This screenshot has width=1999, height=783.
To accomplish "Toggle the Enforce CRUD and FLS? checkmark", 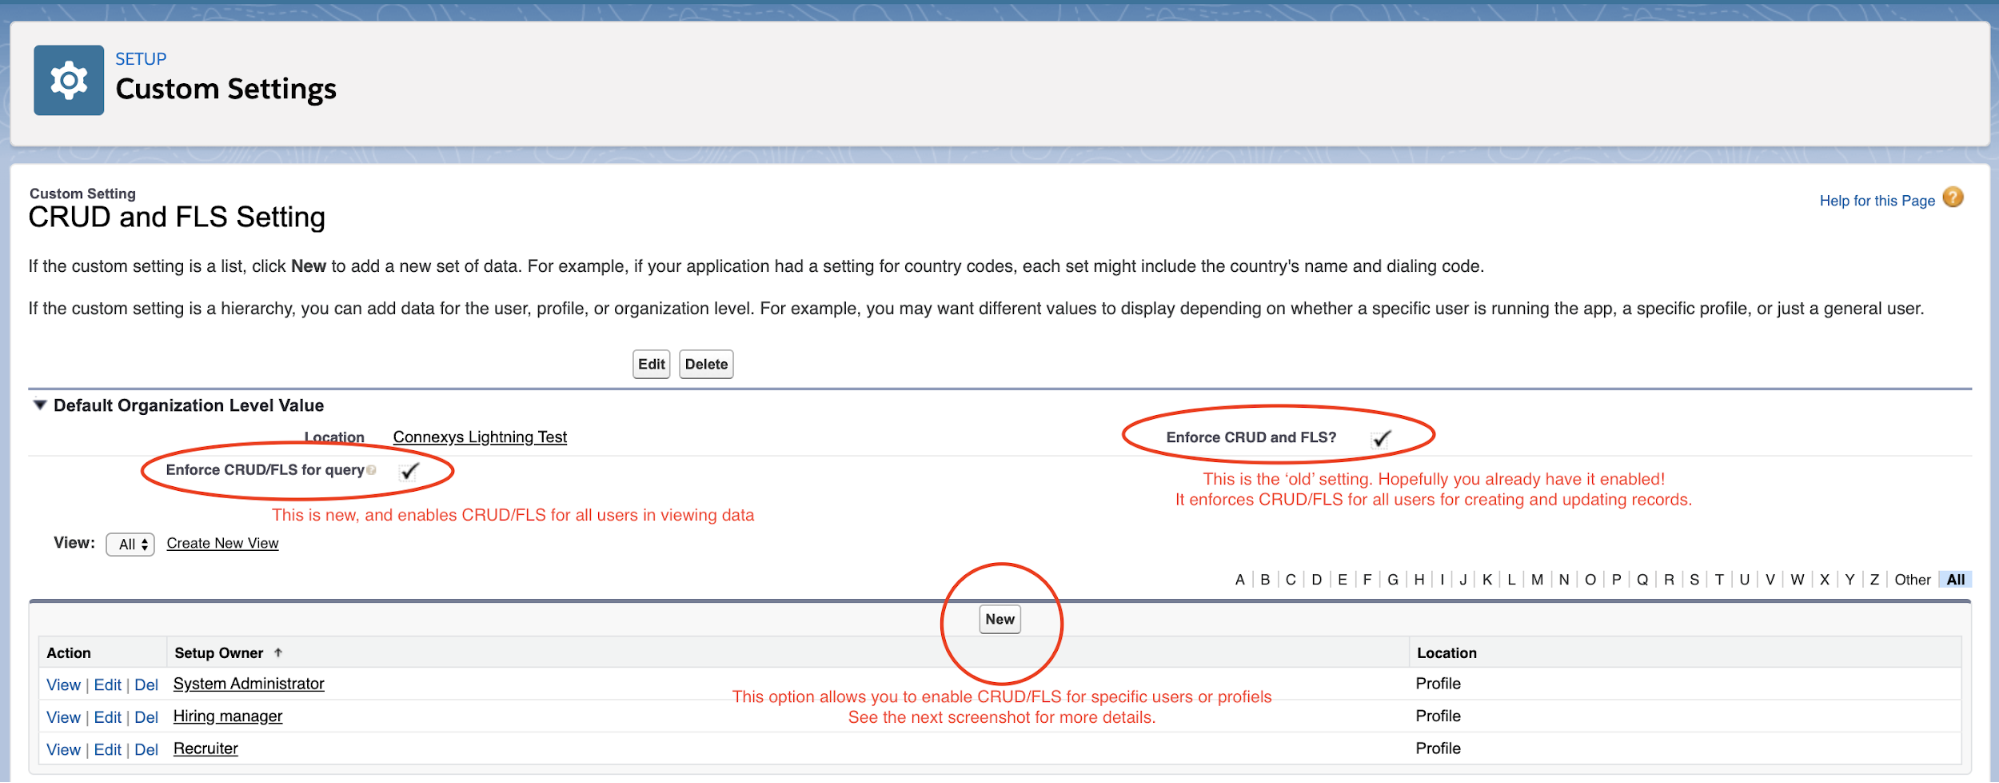I will 1382,438.
